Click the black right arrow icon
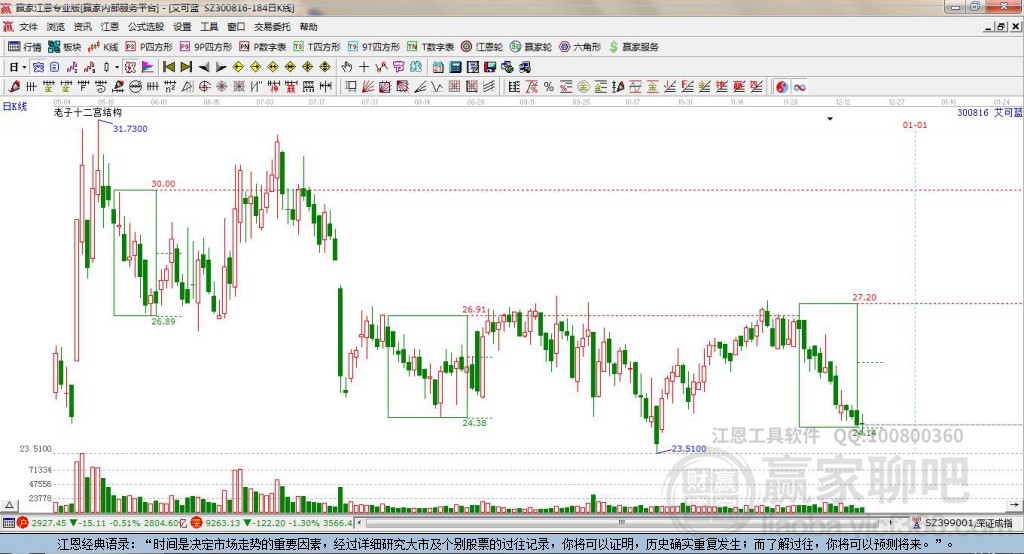Viewport: 1024px width, 554px height. [x=221, y=67]
